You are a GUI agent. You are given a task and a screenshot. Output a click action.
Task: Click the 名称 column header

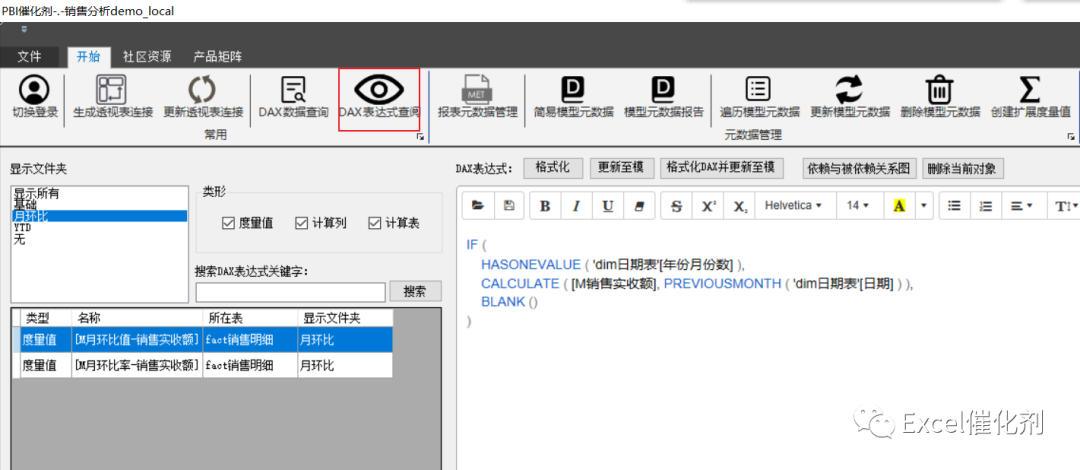pos(137,318)
